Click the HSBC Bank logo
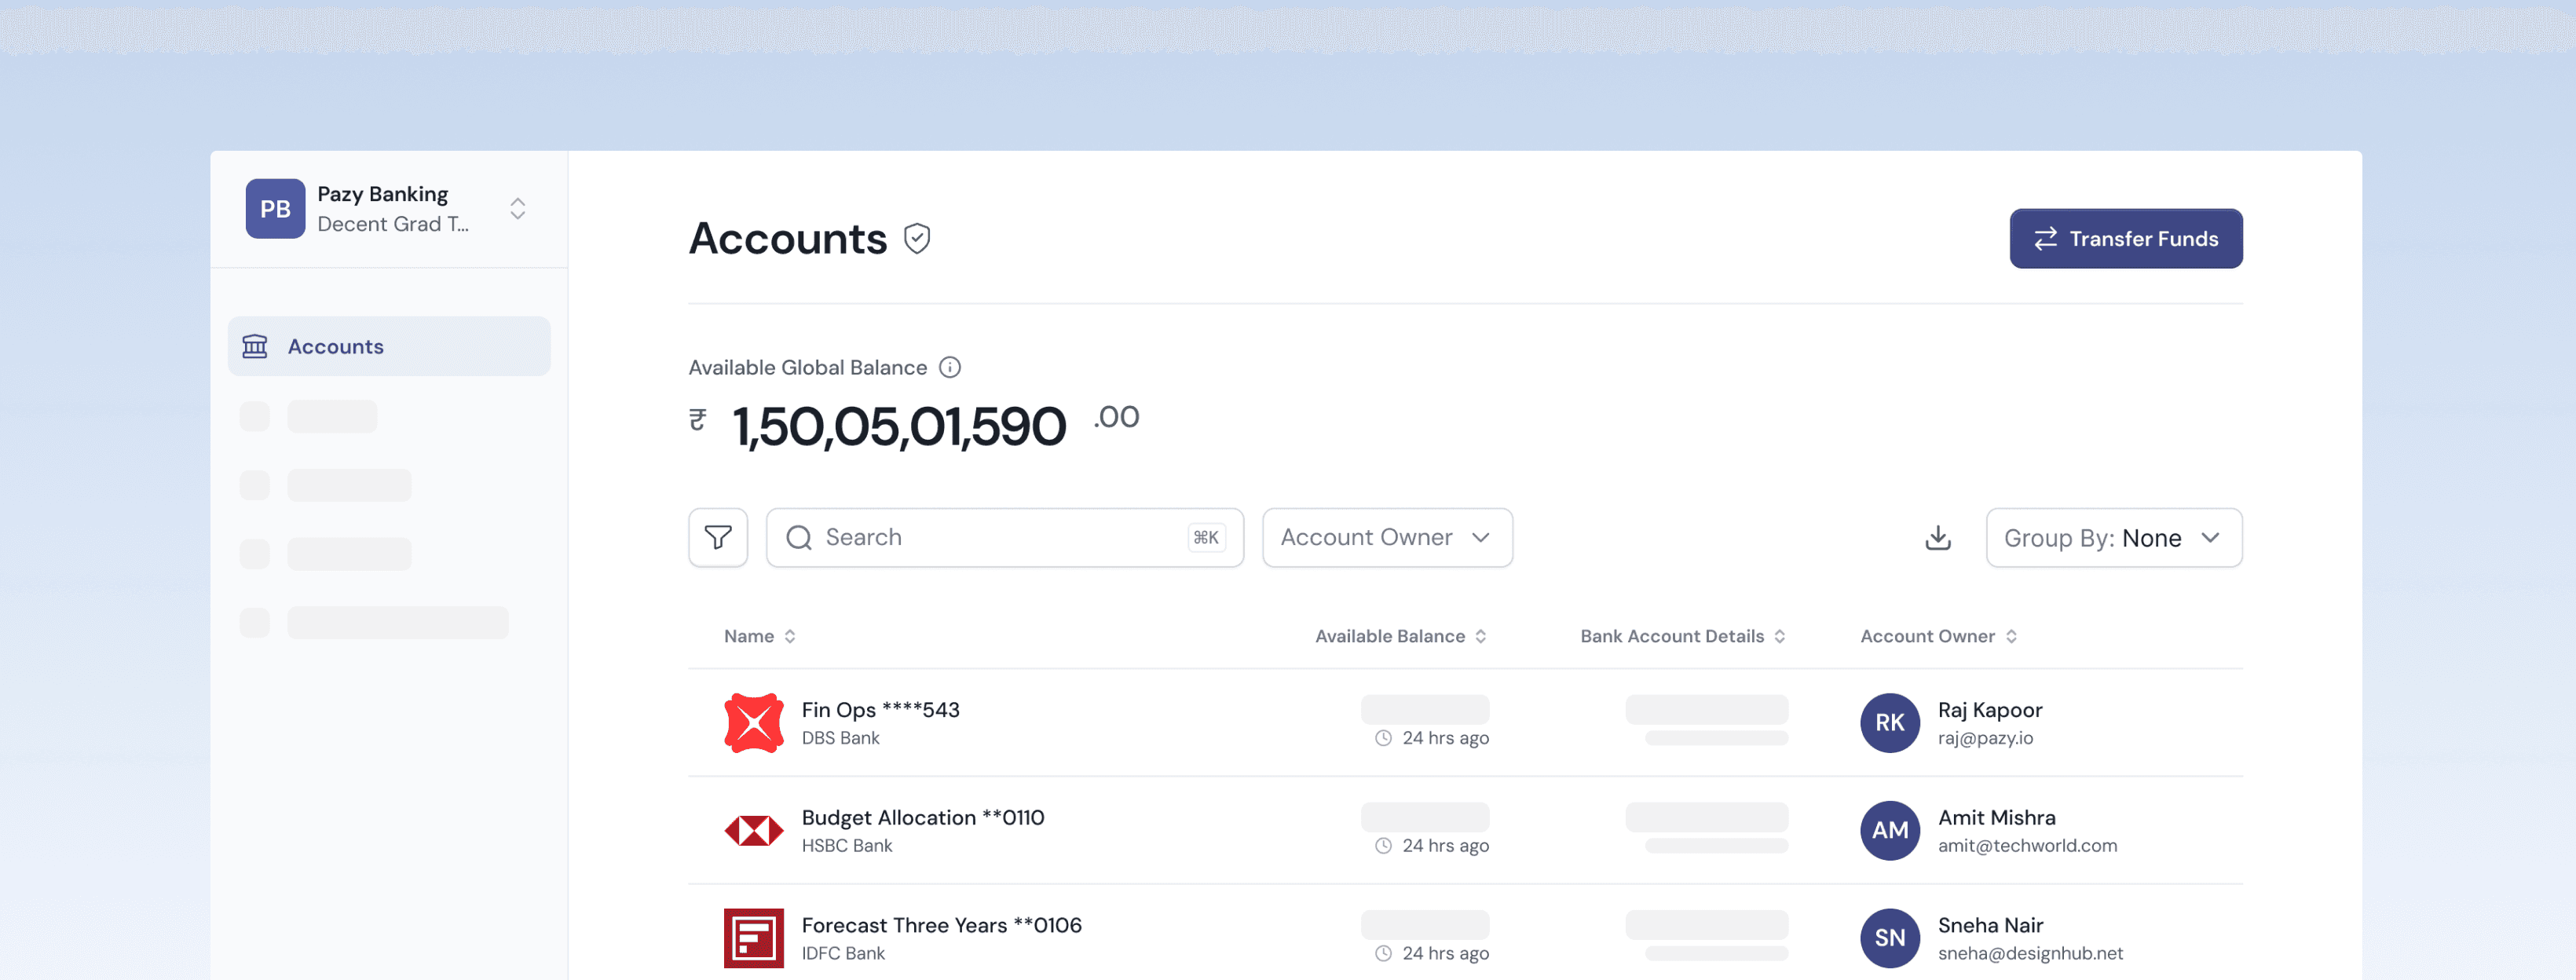The width and height of the screenshot is (2576, 980). click(753, 830)
